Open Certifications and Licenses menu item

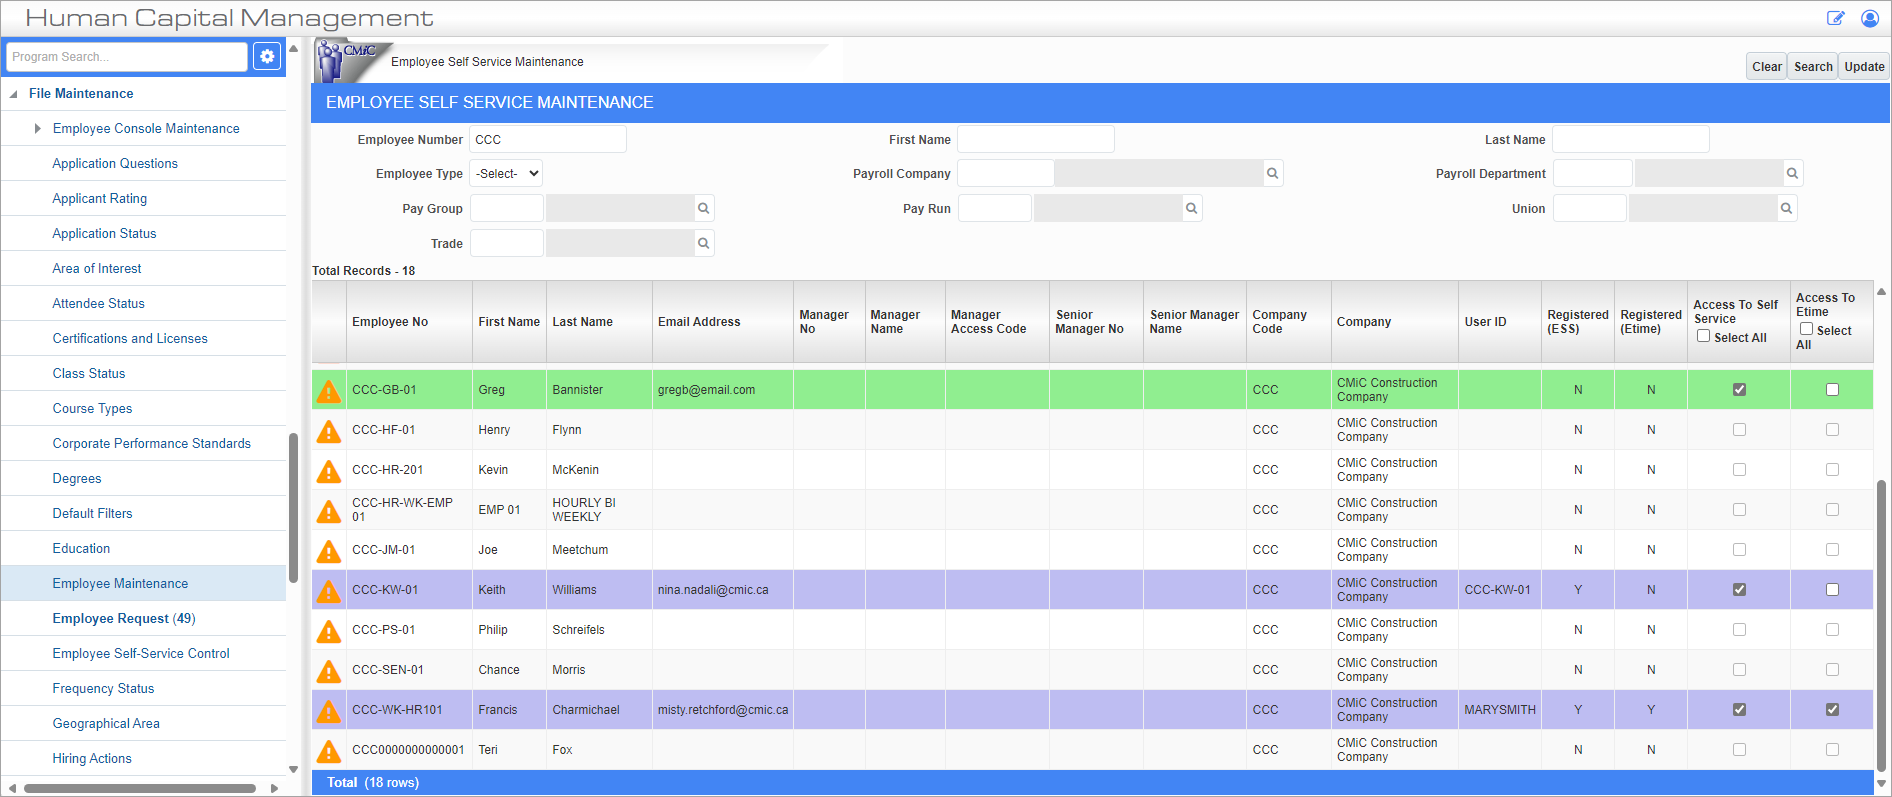click(130, 339)
